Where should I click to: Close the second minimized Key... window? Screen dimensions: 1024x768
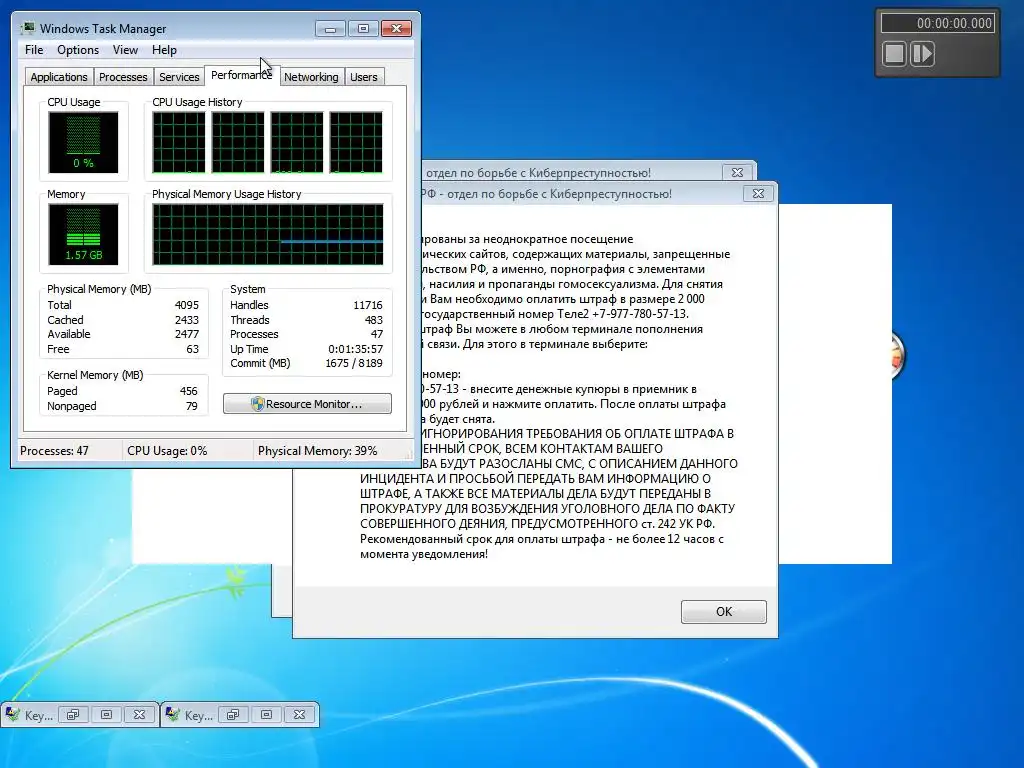point(300,714)
